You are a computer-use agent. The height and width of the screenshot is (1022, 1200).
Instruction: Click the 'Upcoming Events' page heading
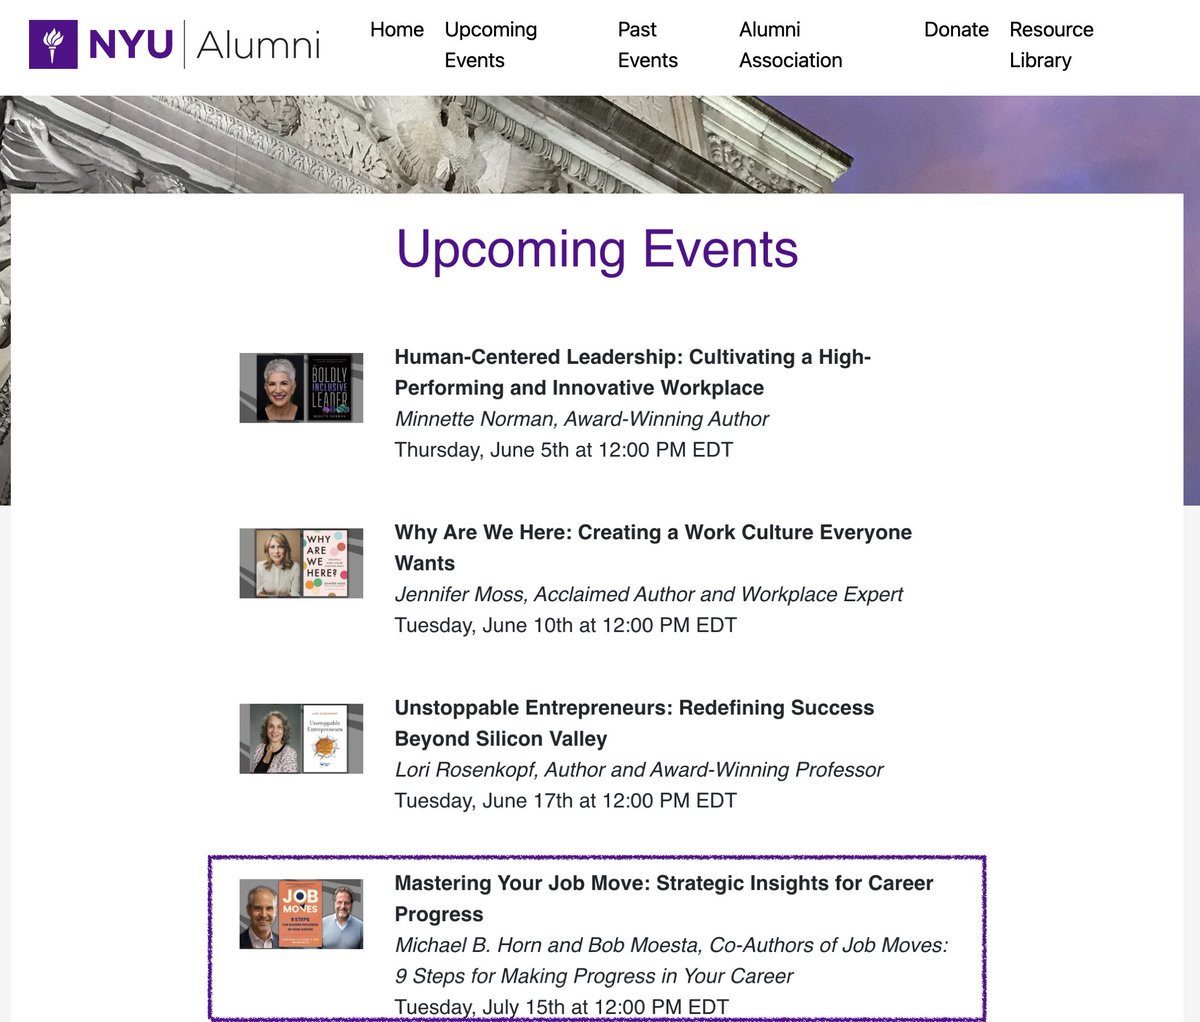[597, 250]
